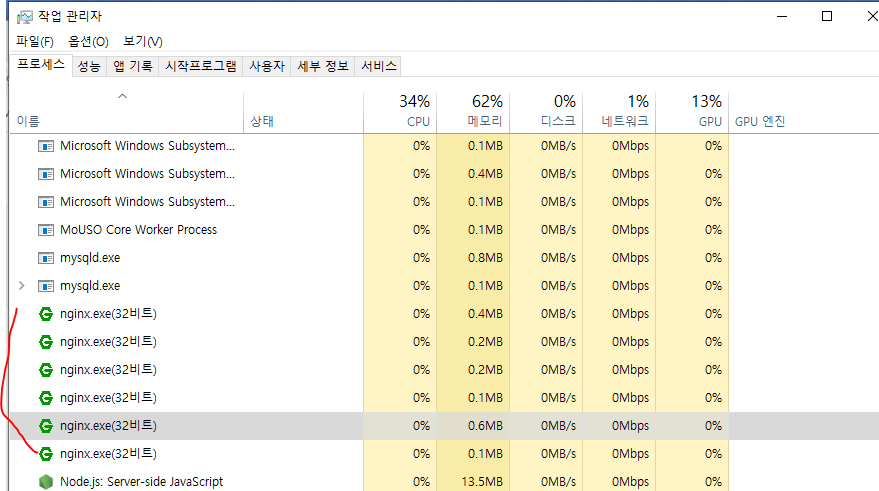Sort processes by 디스크 column header
The width and height of the screenshot is (879, 491).
tap(545, 112)
